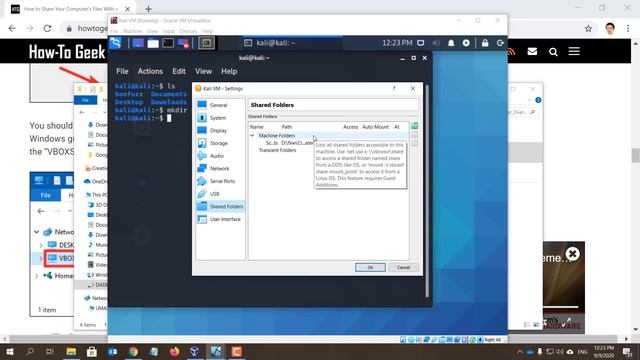Click the Kali panel logout icon
The image size is (640, 360).
[x=500, y=43]
